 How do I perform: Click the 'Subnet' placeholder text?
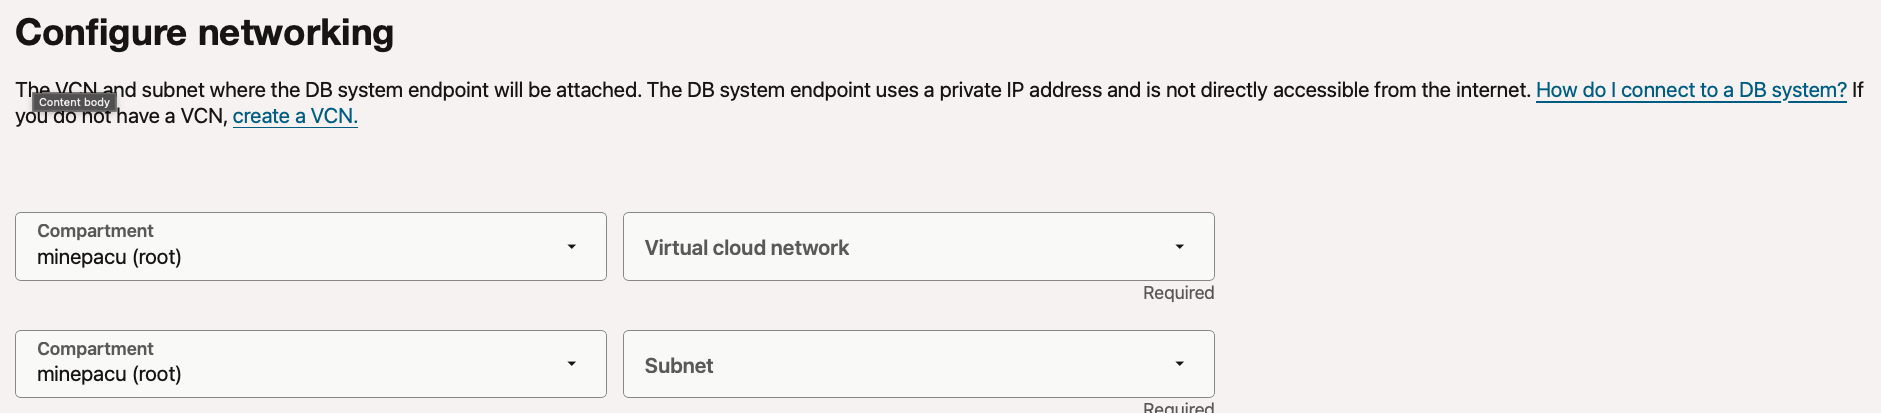coord(678,366)
